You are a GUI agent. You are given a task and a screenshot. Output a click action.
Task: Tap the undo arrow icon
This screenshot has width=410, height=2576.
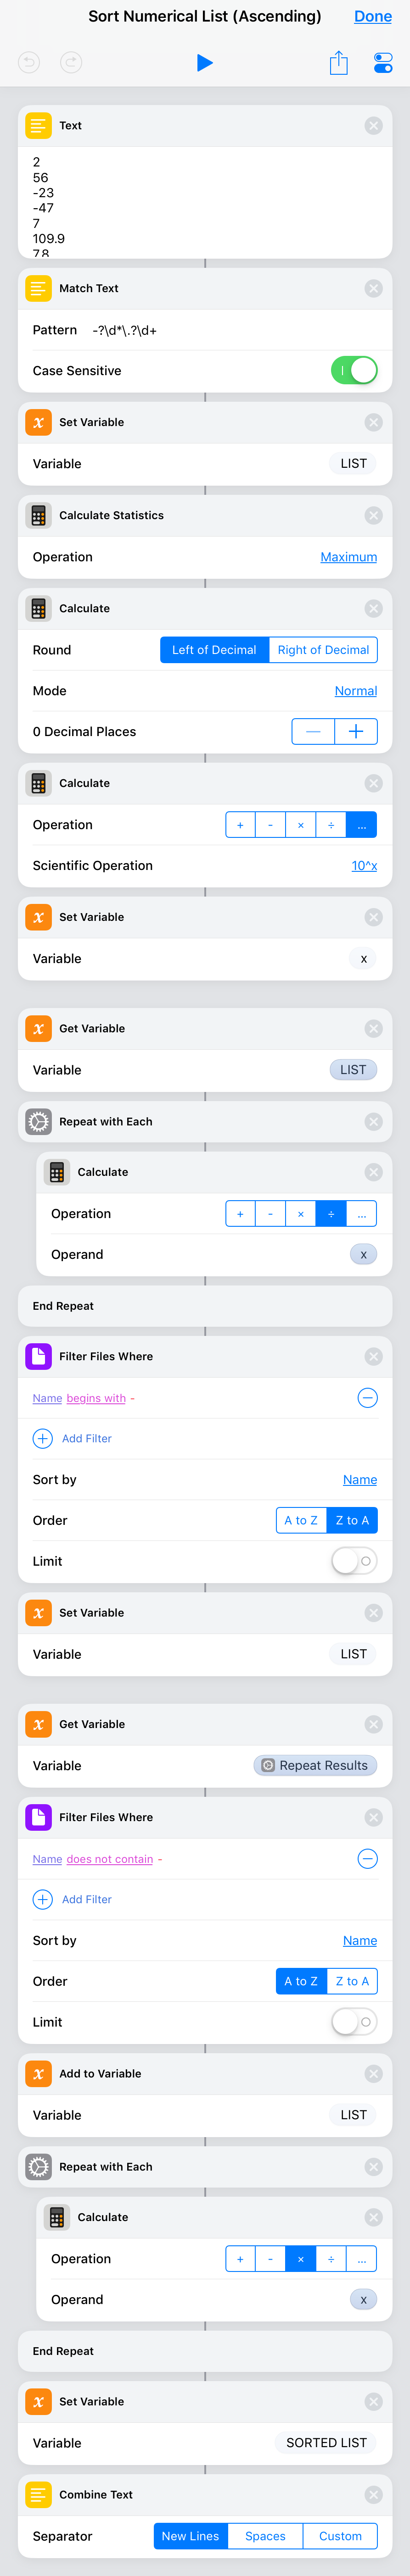tap(29, 63)
